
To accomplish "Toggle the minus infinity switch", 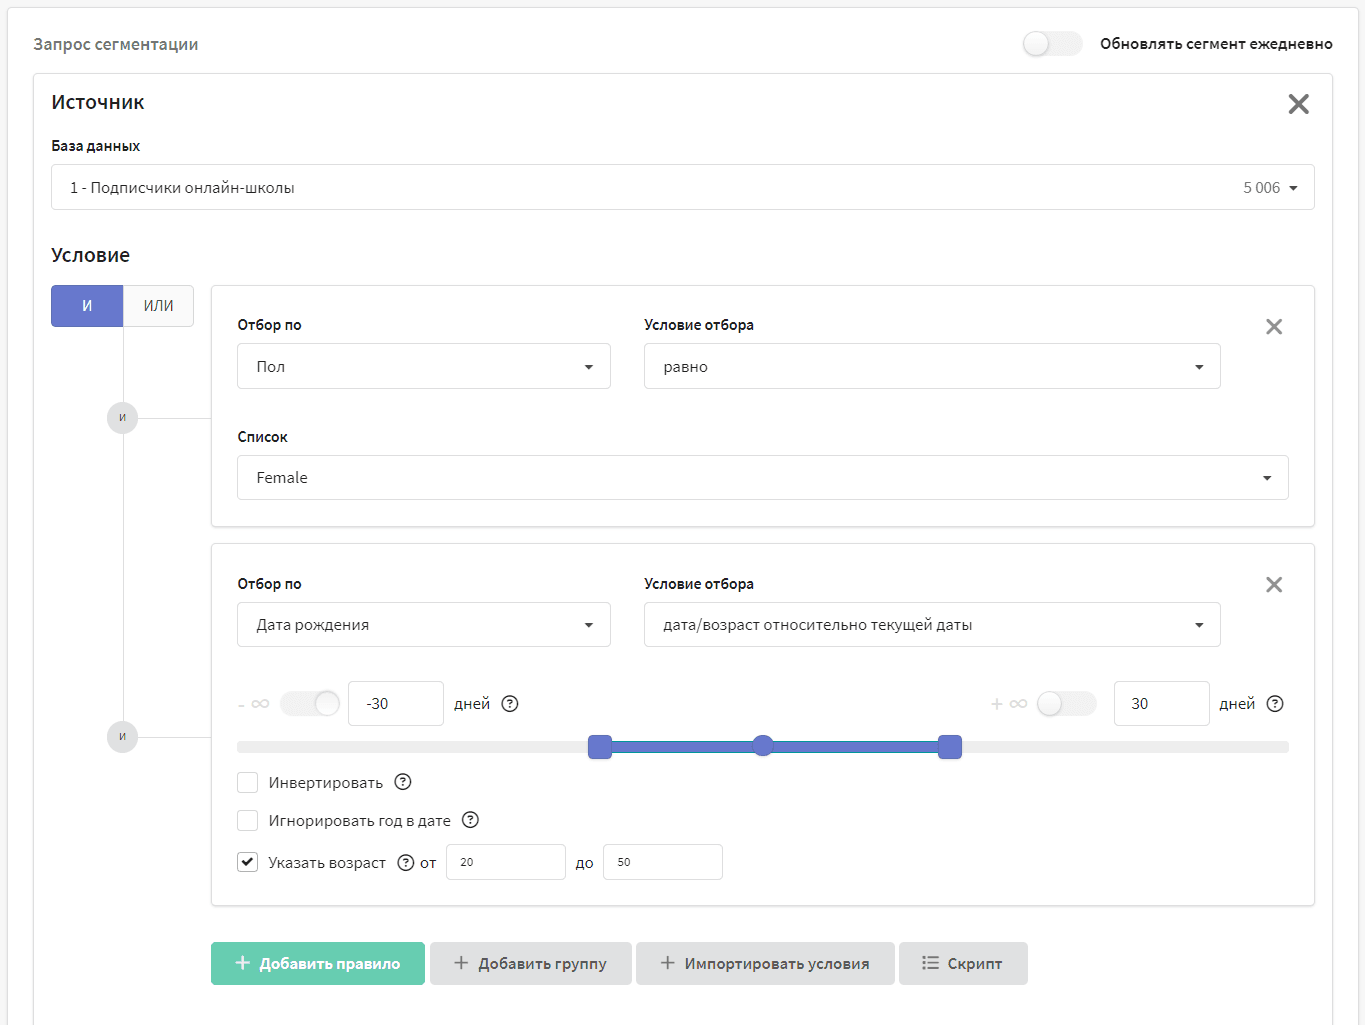I will (310, 704).
